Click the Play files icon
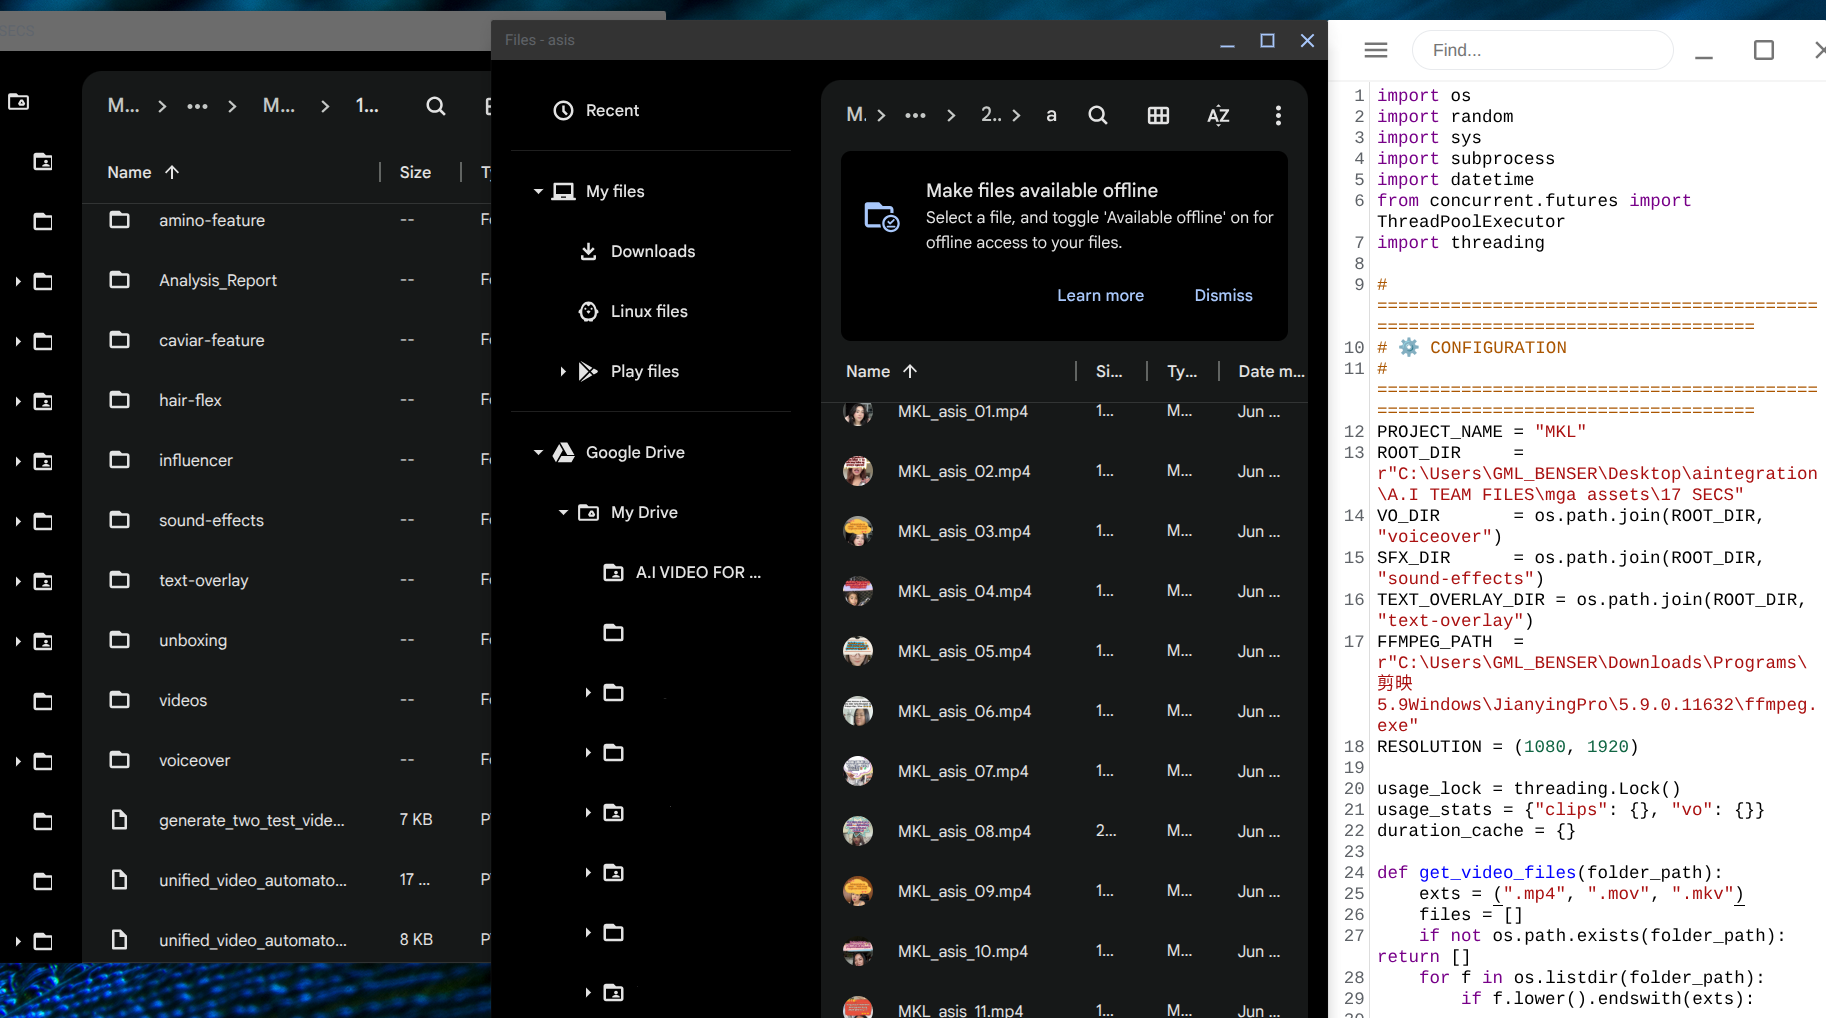1826x1018 pixels. (x=589, y=371)
